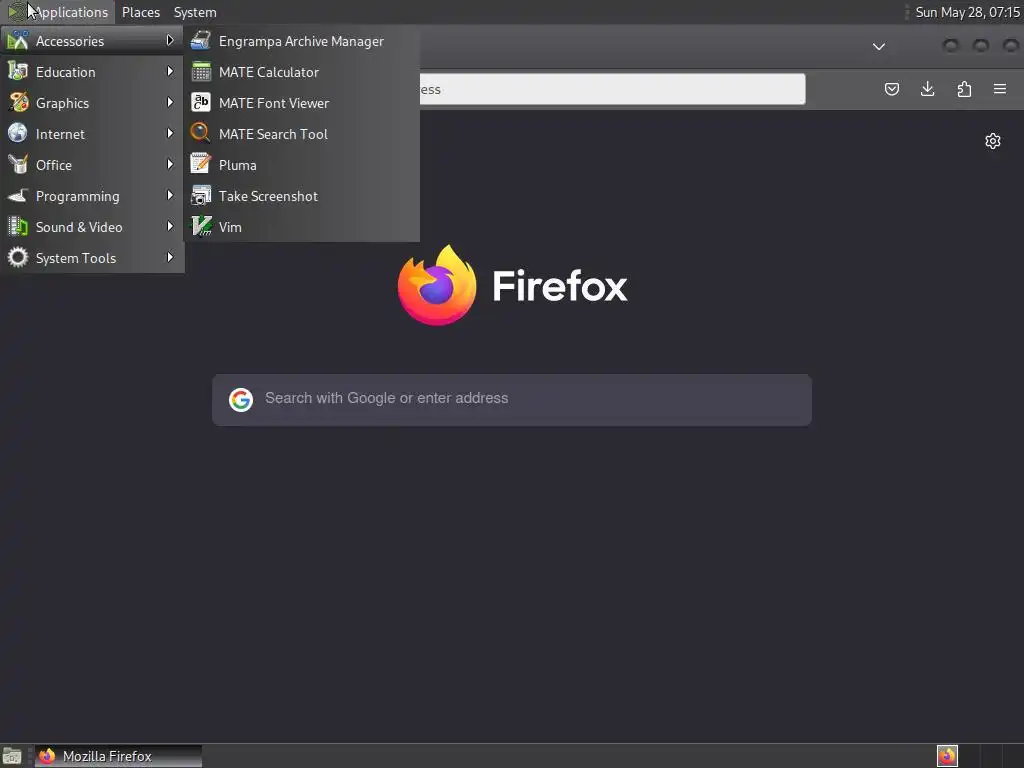1024x768 pixels.
Task: Expand Sound & Video submenu arrow
Action: (170, 227)
